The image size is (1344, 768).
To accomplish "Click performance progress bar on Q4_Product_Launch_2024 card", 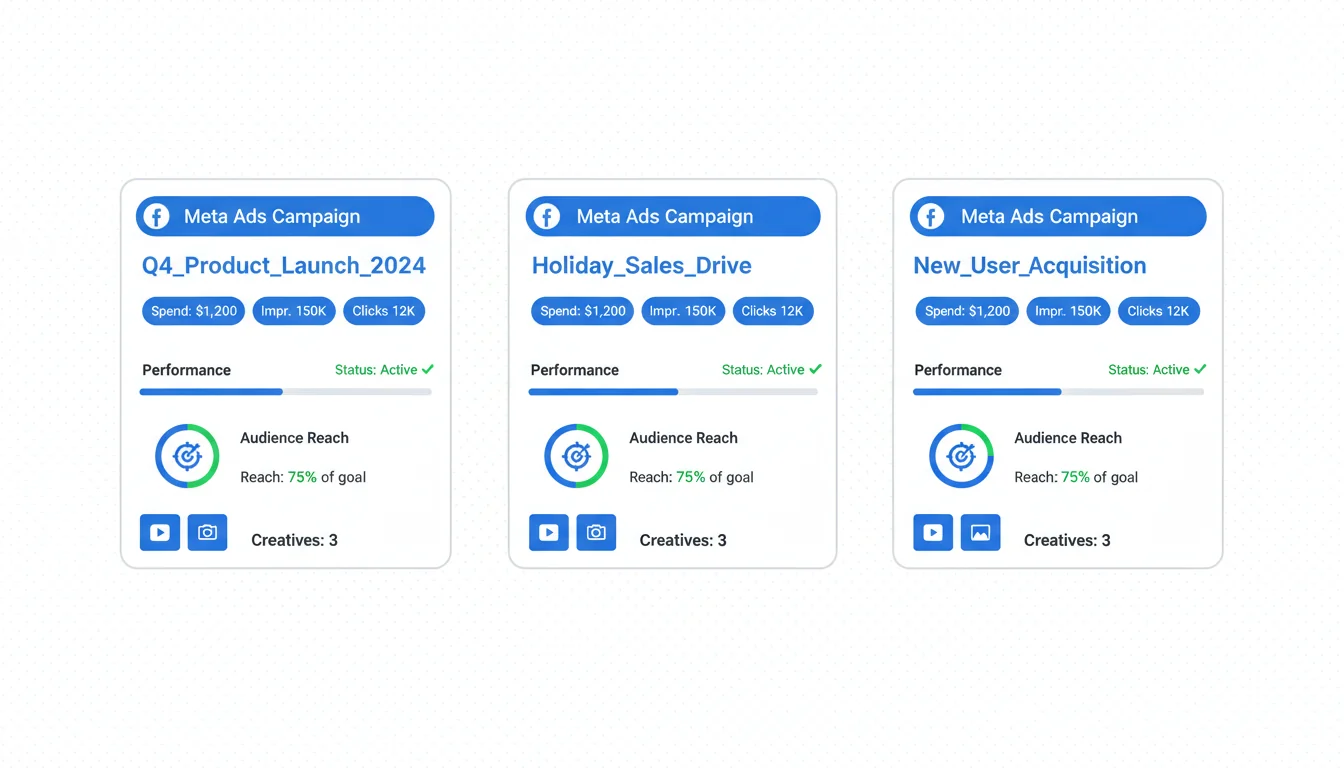I will click(x=285, y=392).
